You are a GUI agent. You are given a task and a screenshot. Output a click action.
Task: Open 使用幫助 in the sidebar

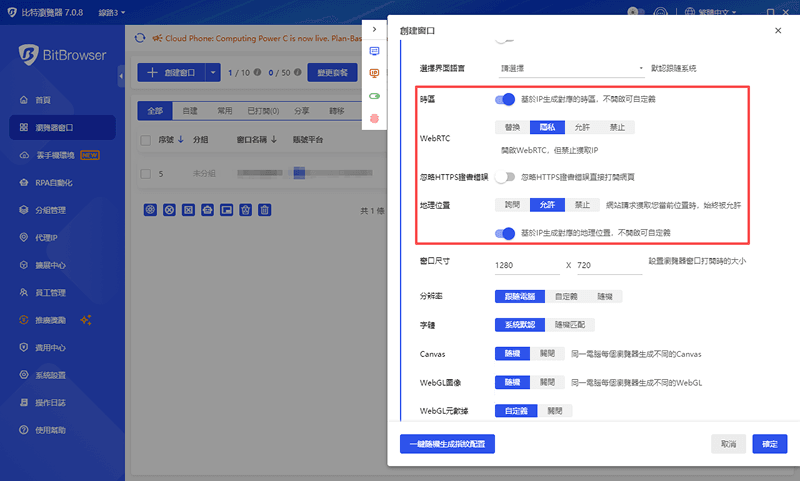click(50, 429)
